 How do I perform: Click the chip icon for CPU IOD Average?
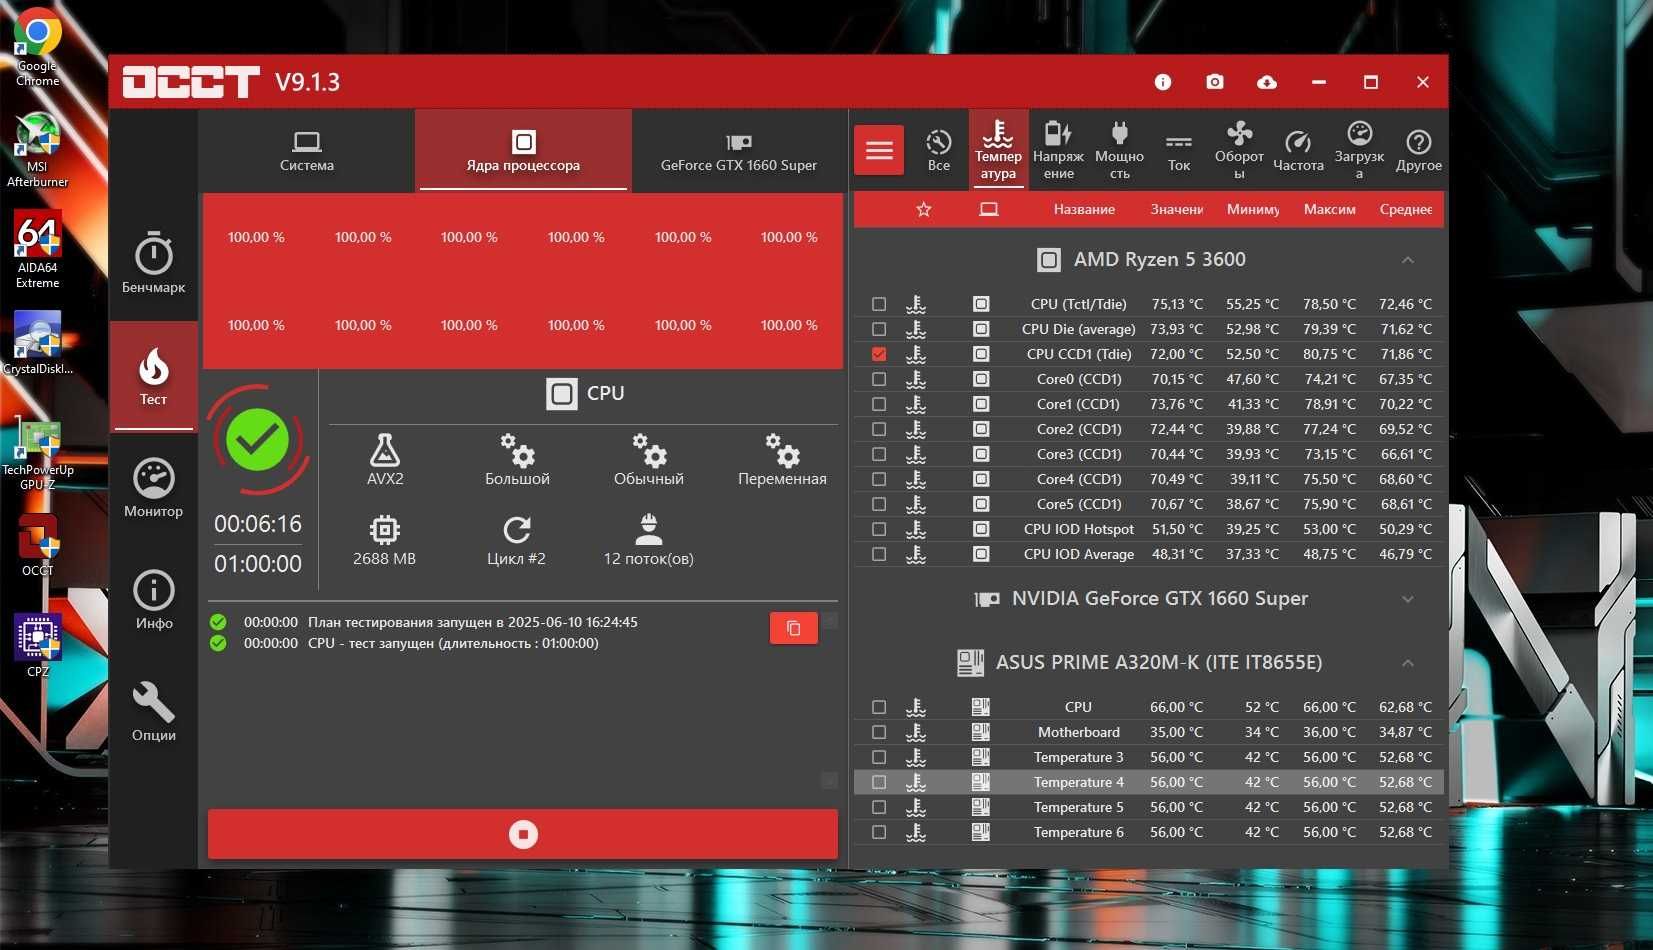pos(981,554)
